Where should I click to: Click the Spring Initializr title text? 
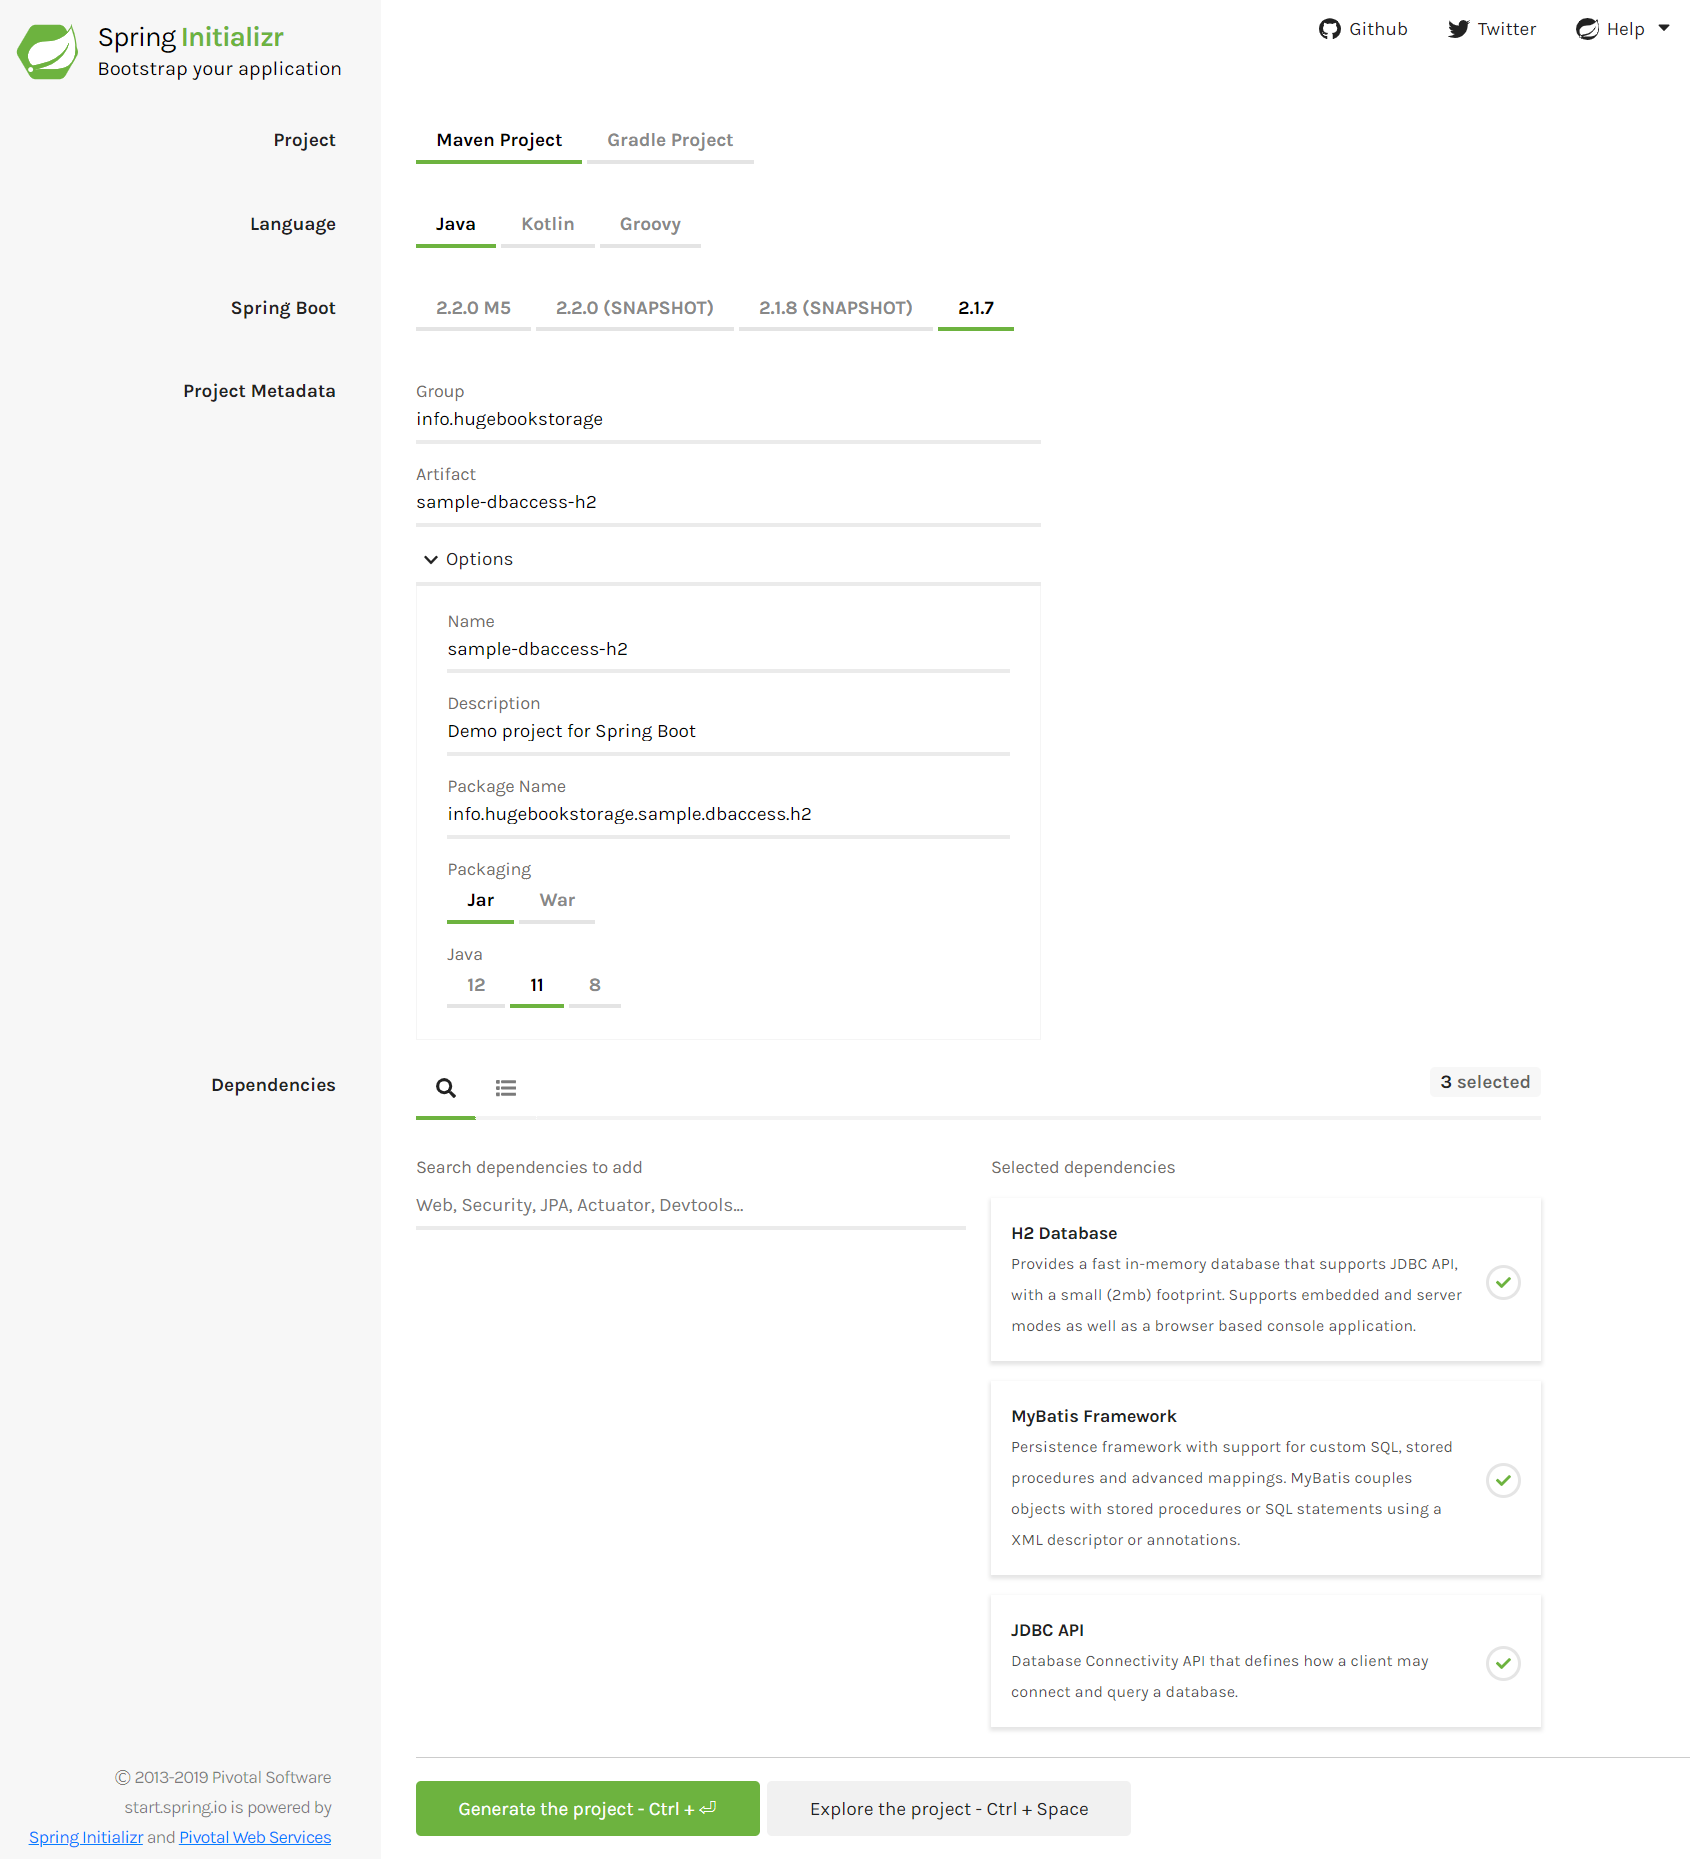pyautogui.click(x=191, y=38)
